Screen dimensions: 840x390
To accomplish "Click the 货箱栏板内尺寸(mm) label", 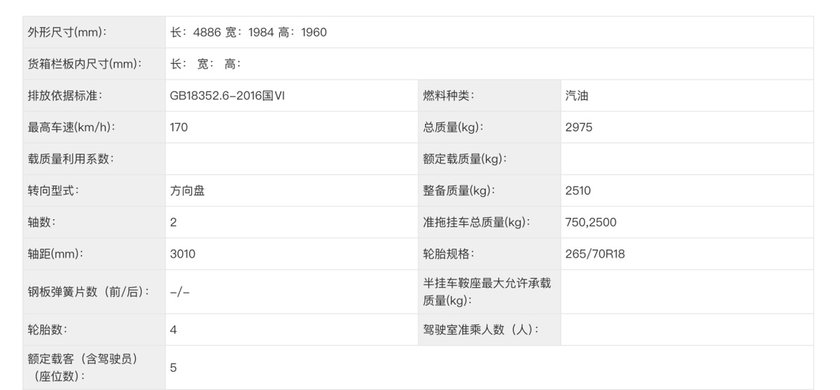I will (85, 64).
